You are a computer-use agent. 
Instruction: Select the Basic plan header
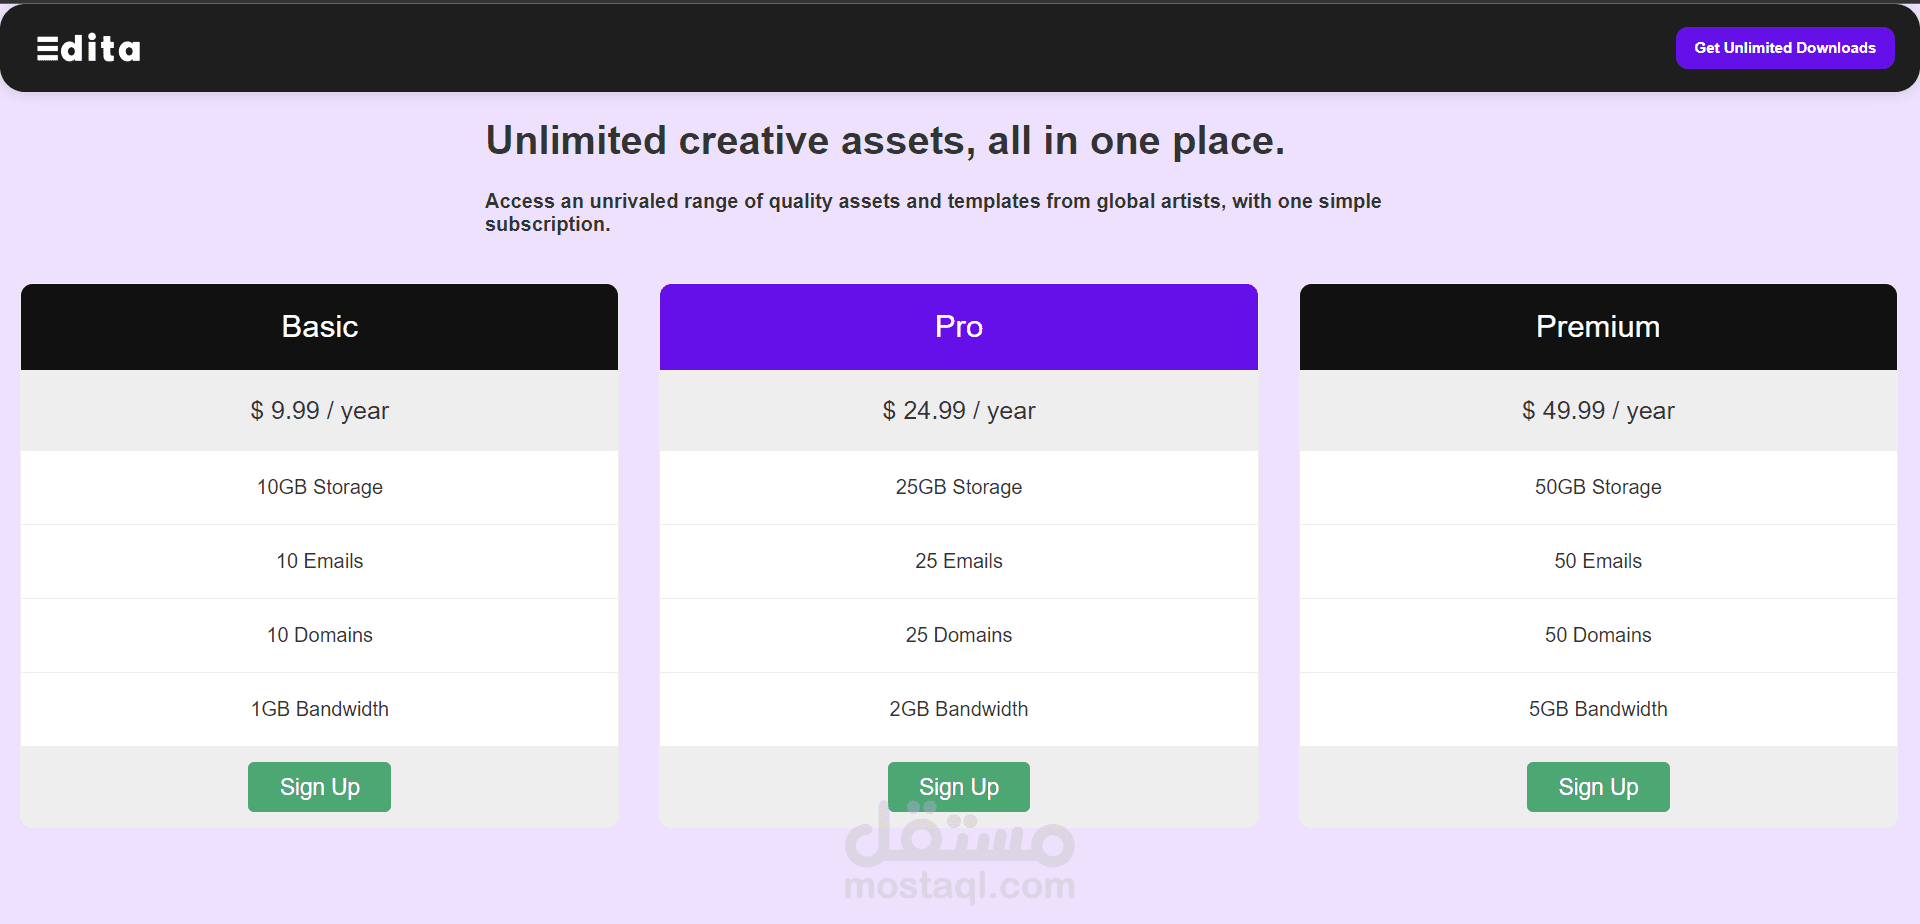pyautogui.click(x=319, y=327)
